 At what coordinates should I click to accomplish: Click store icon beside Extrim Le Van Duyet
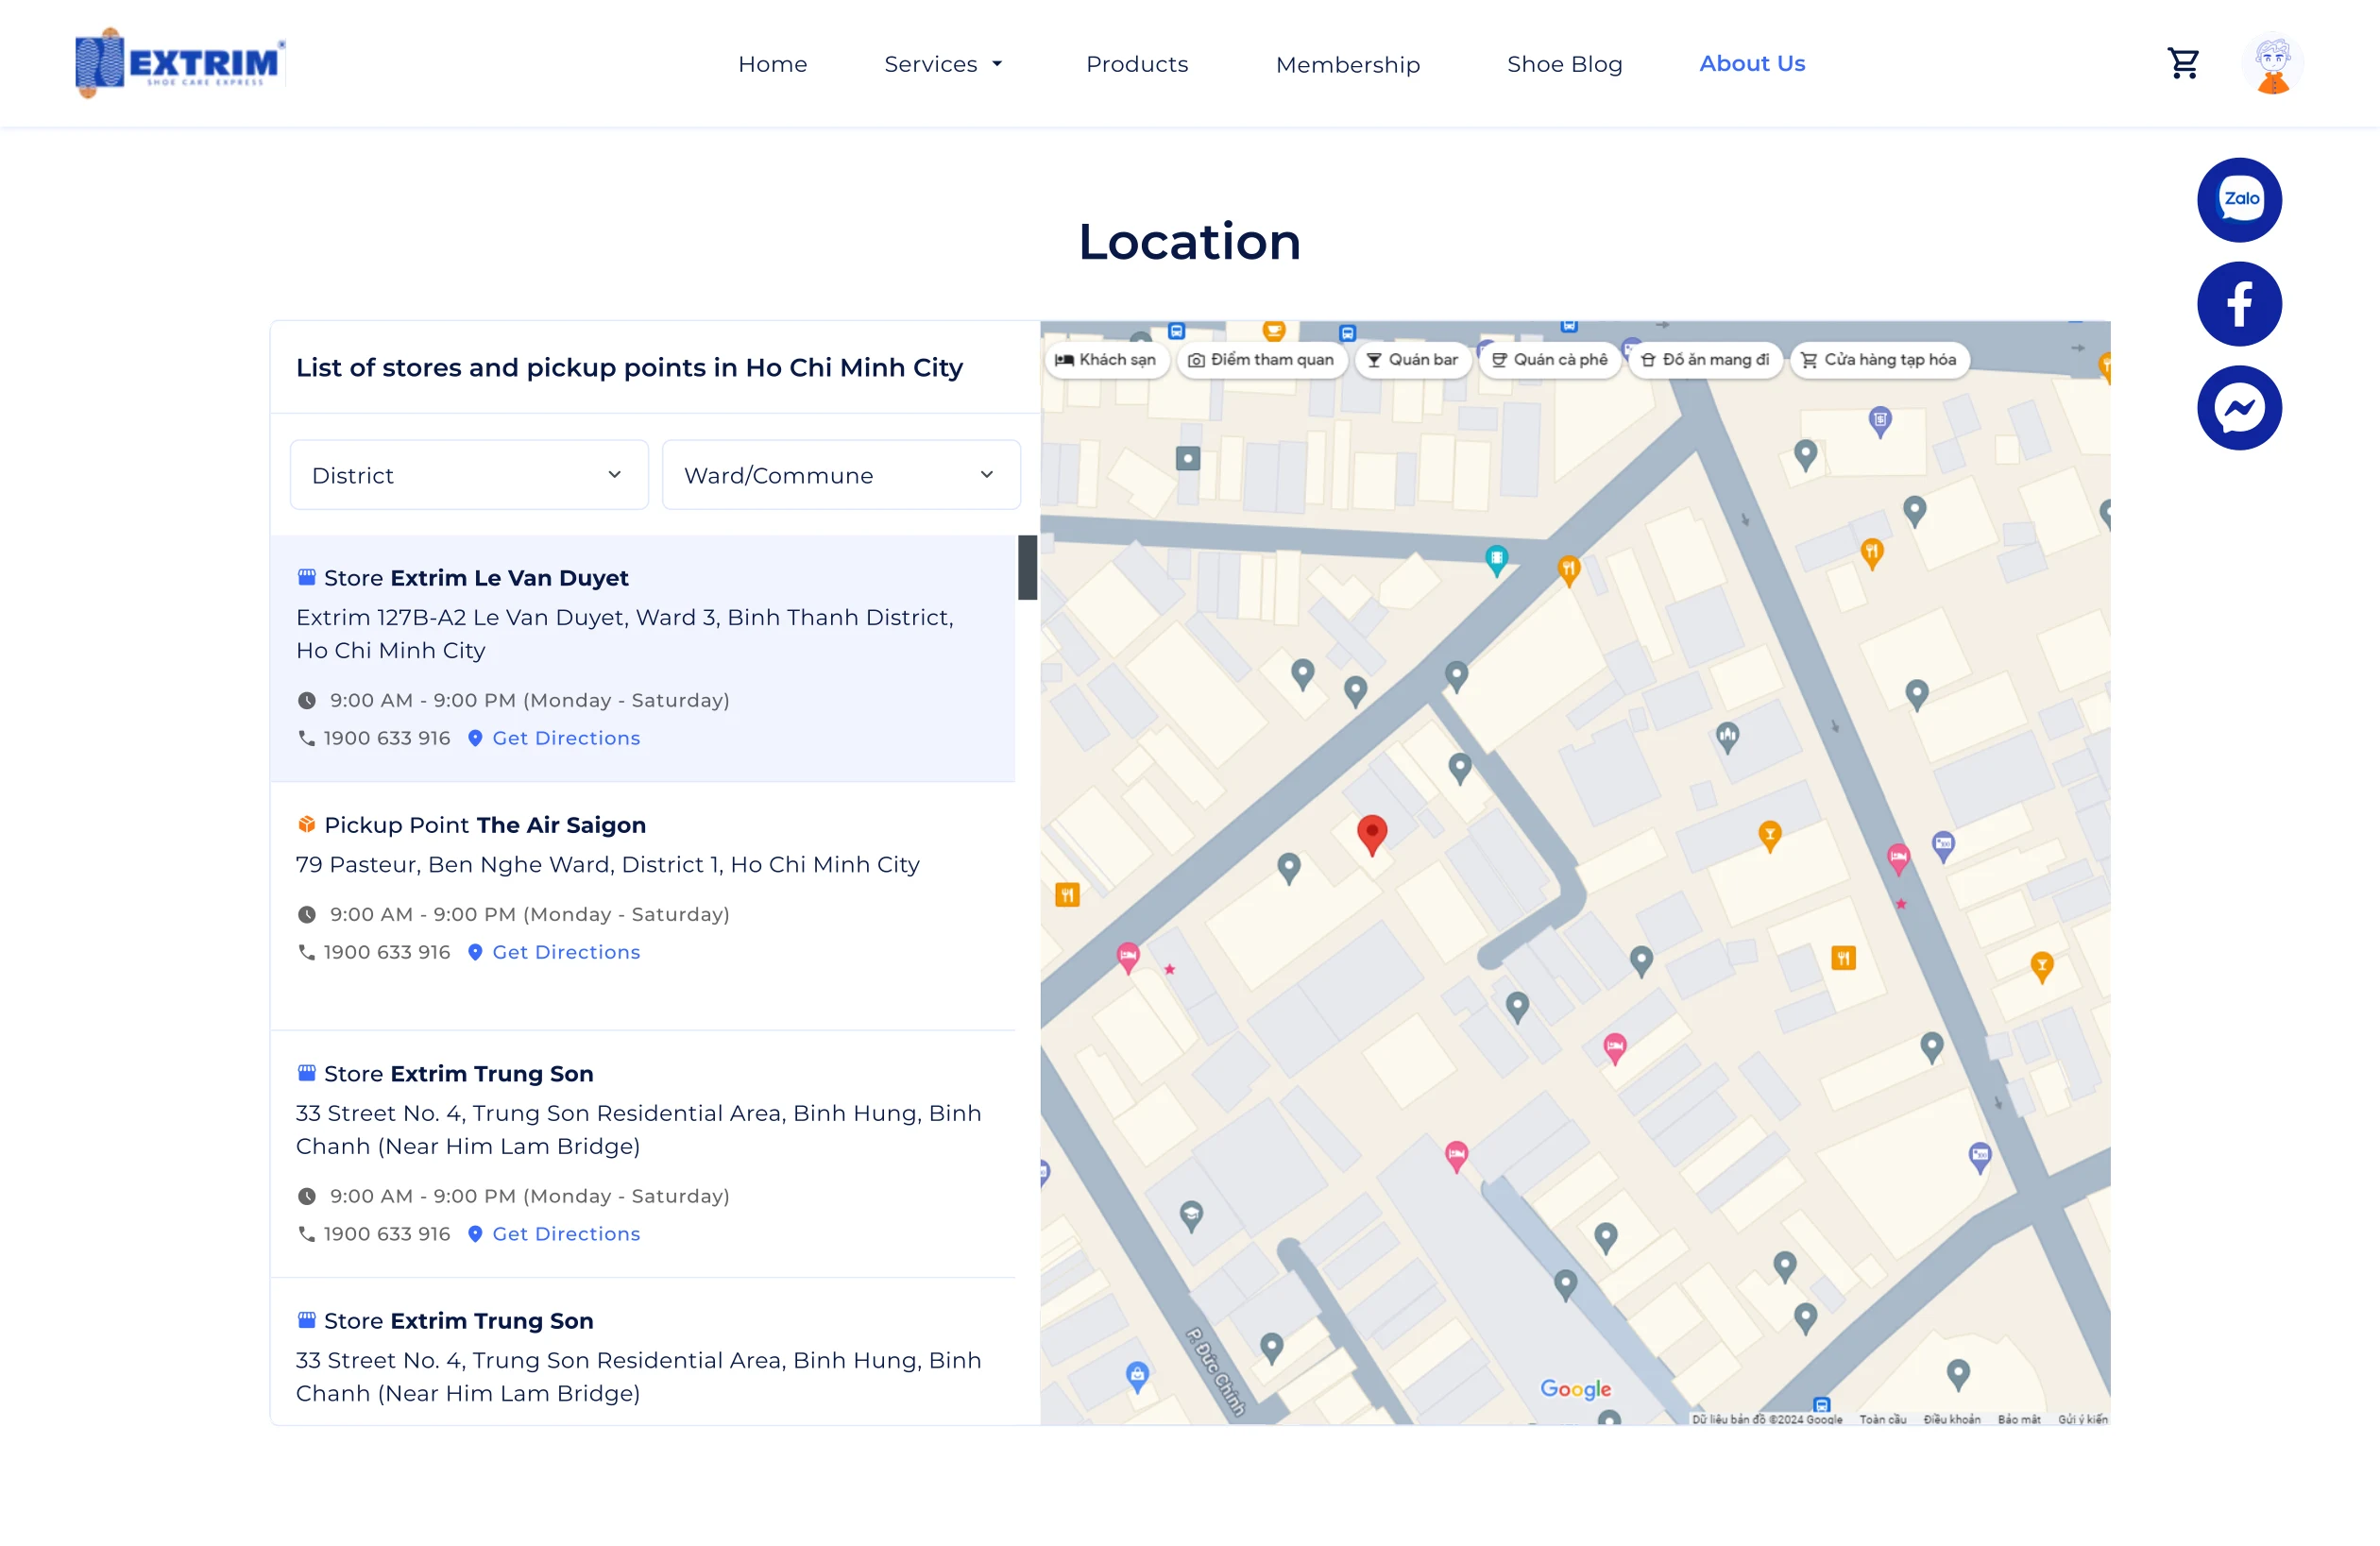(307, 577)
